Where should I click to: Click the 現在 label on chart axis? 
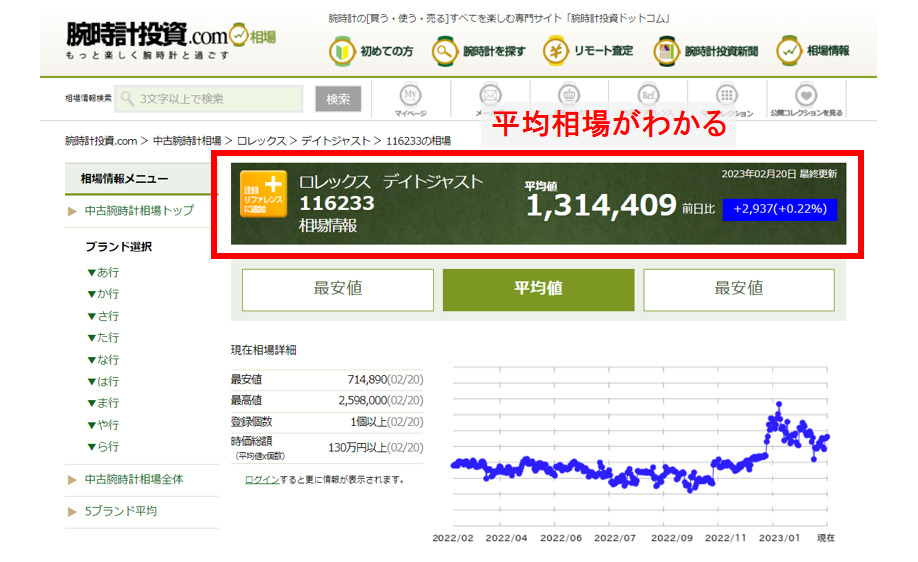click(x=825, y=538)
